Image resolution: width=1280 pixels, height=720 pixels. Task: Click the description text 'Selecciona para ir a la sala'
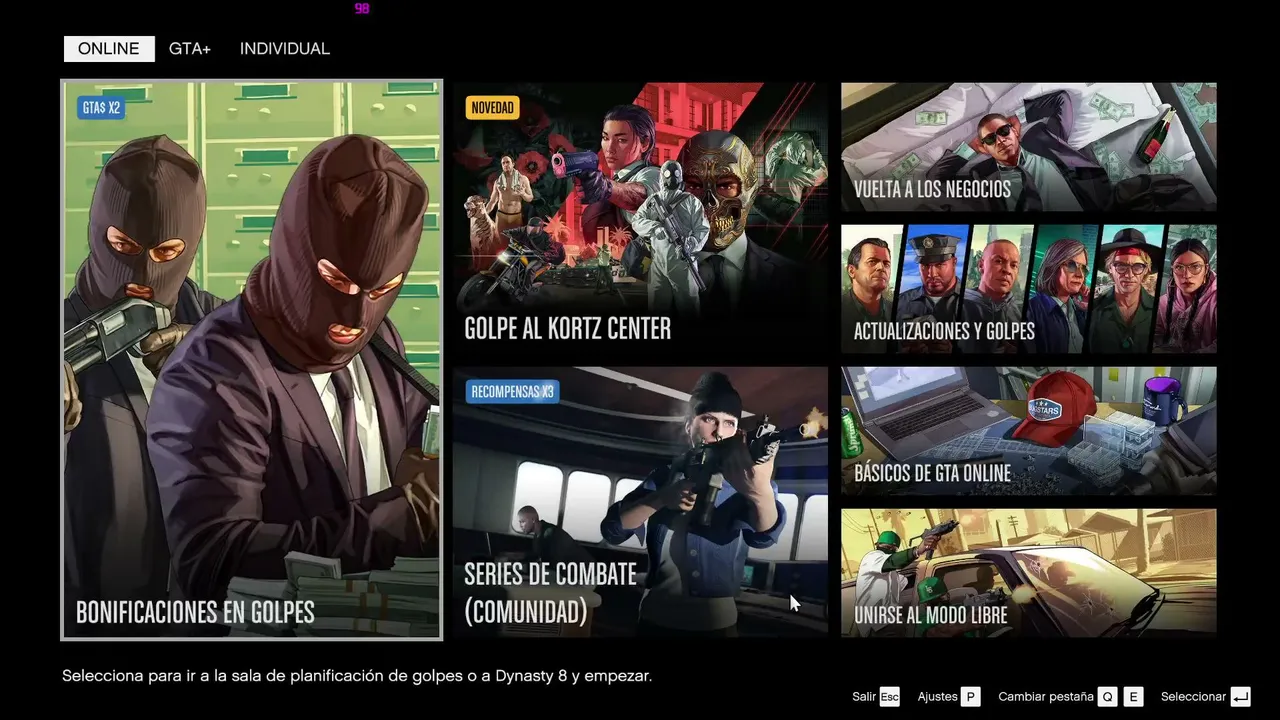357,676
